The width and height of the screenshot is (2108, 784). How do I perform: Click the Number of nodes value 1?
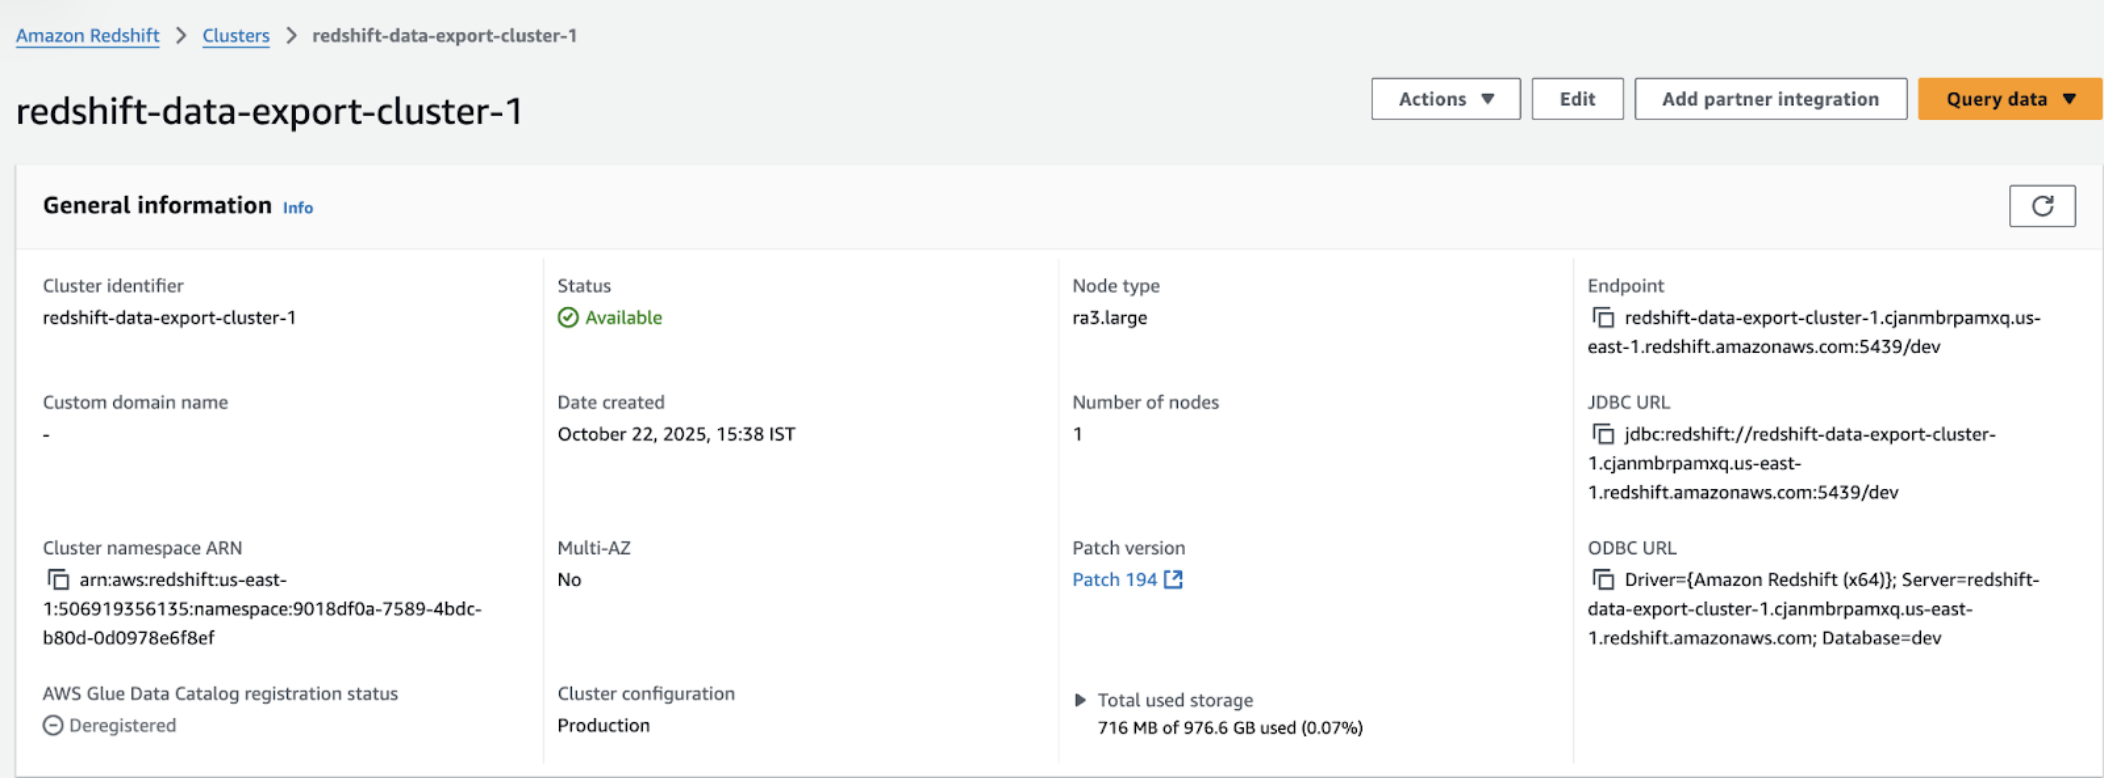click(x=1077, y=434)
